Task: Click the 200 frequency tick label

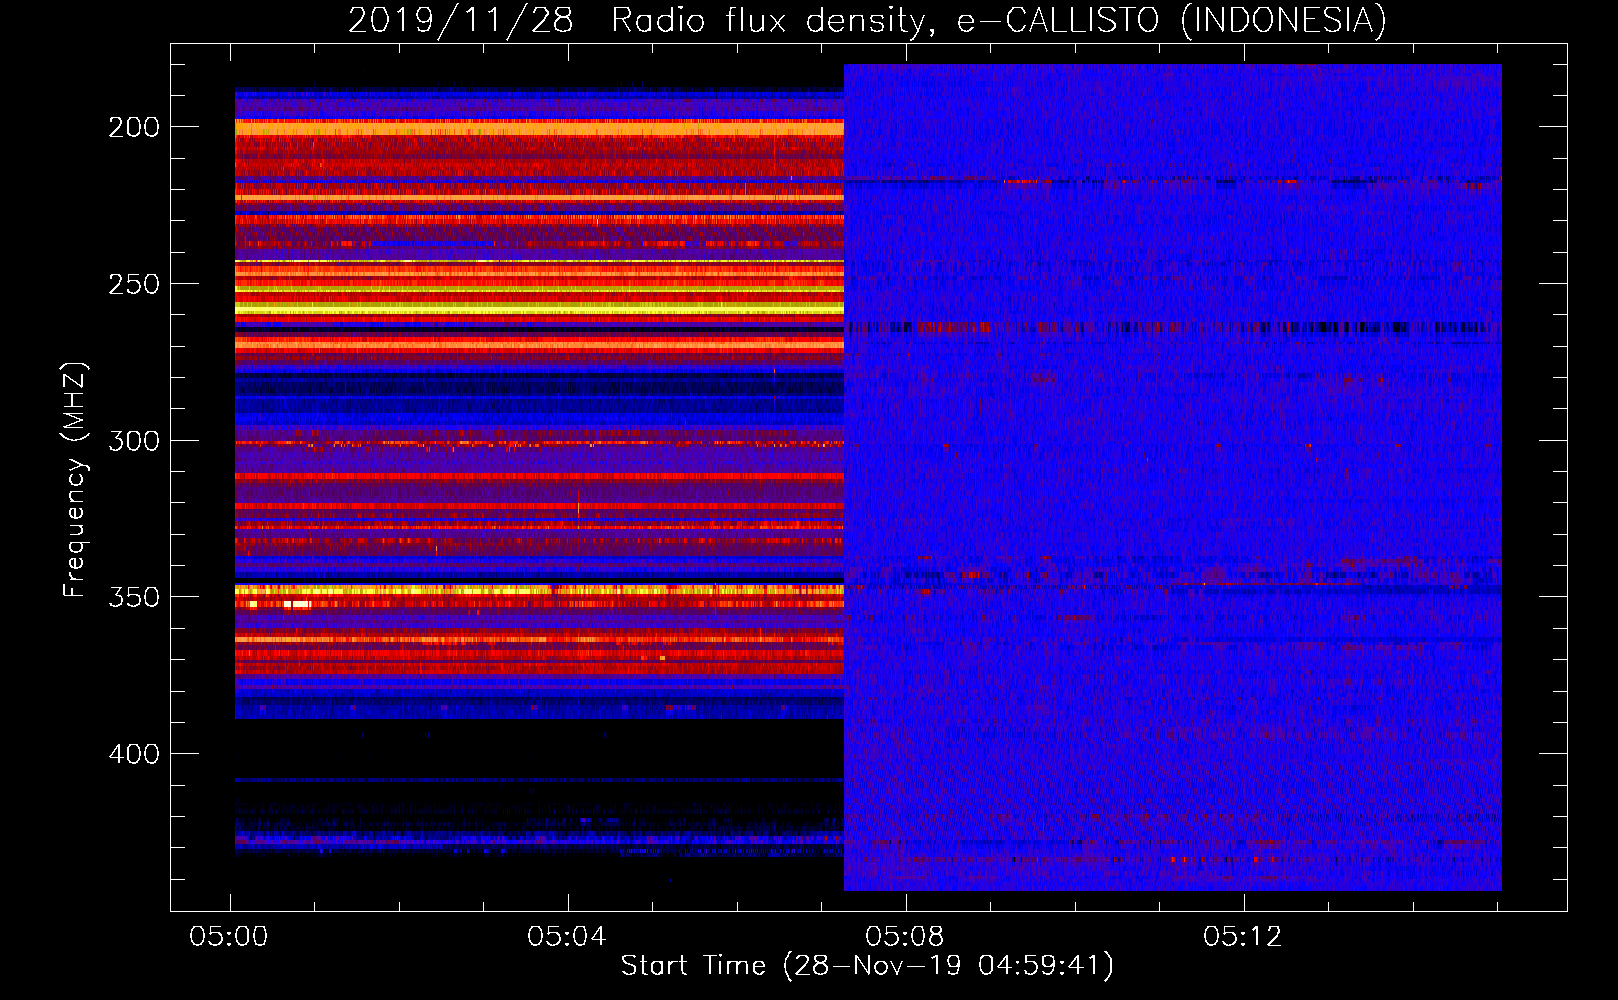Action: click(x=133, y=127)
